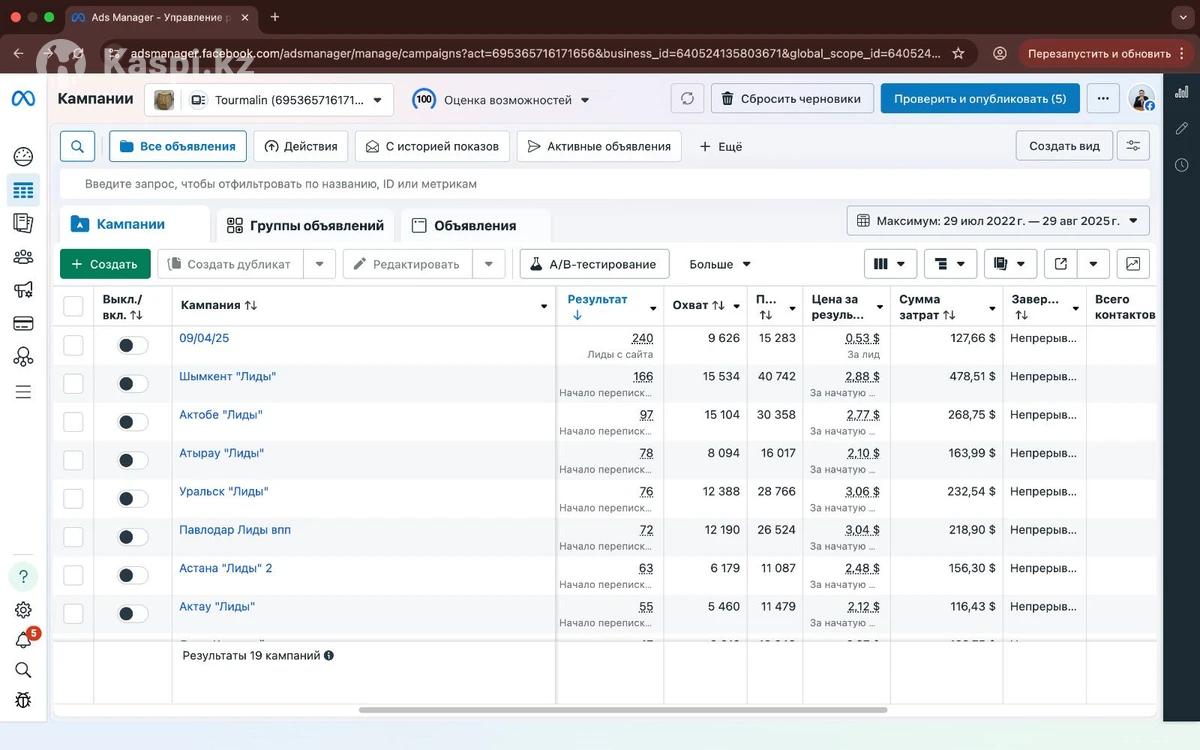Screen dimensions: 1200x750
Task: Click the filter search input field
Action: coord(605,184)
